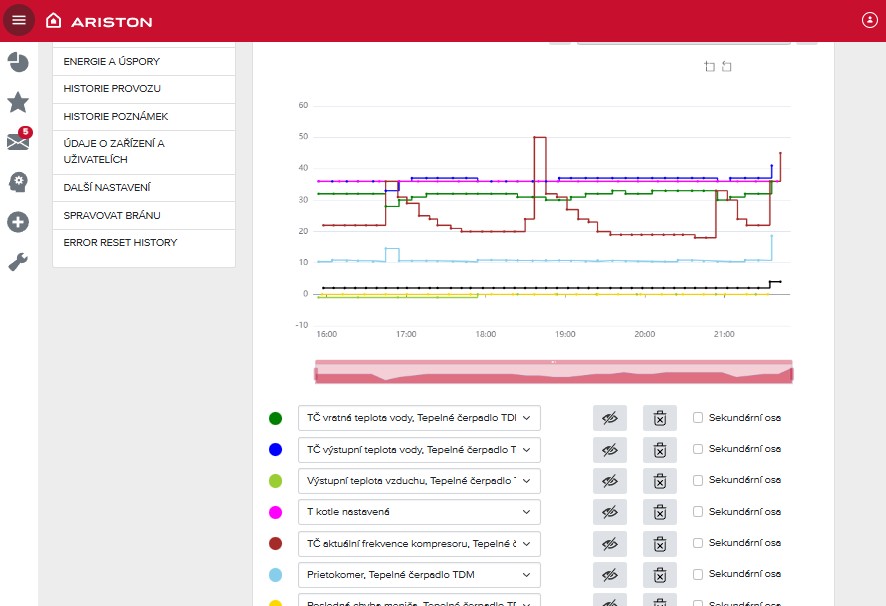Screen dimensions: 886x606
Task: Open the pie chart dashboard icon
Action: (x=18, y=63)
